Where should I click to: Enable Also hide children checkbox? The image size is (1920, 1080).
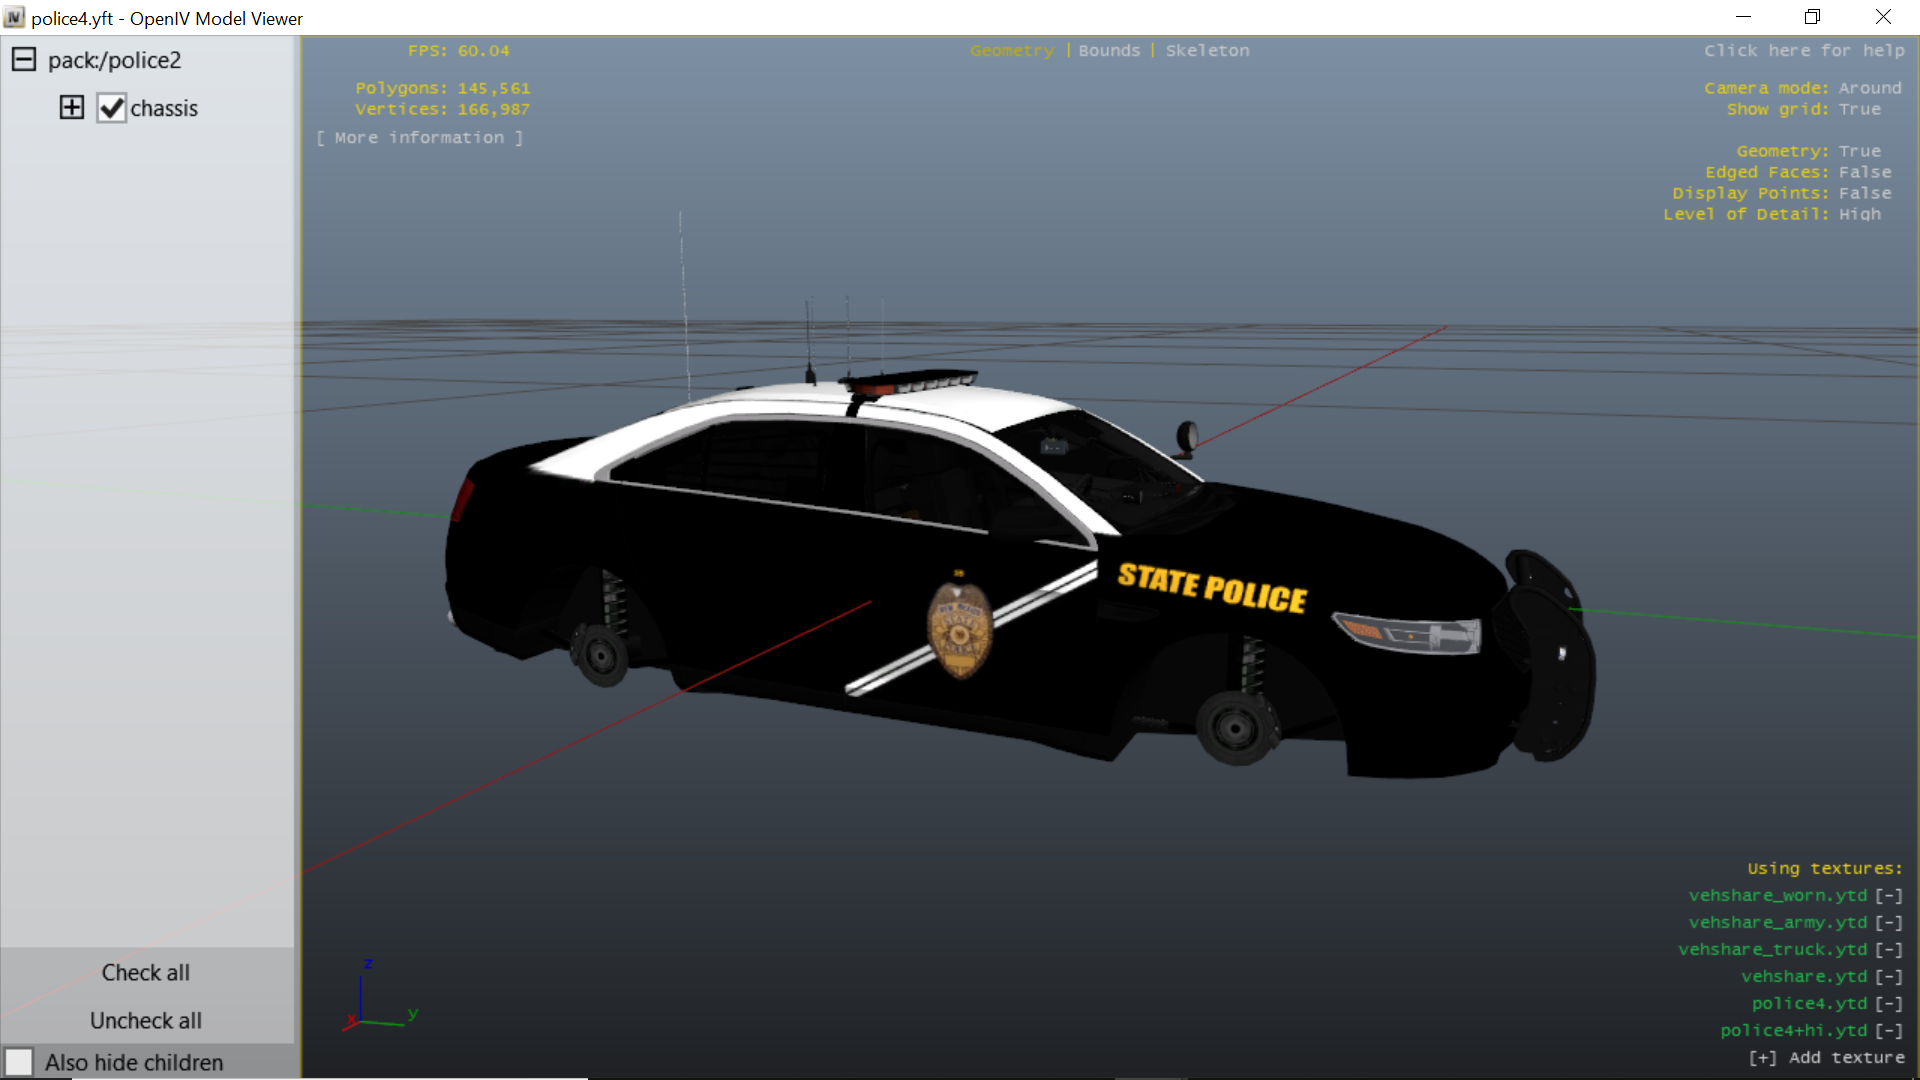[x=19, y=1062]
